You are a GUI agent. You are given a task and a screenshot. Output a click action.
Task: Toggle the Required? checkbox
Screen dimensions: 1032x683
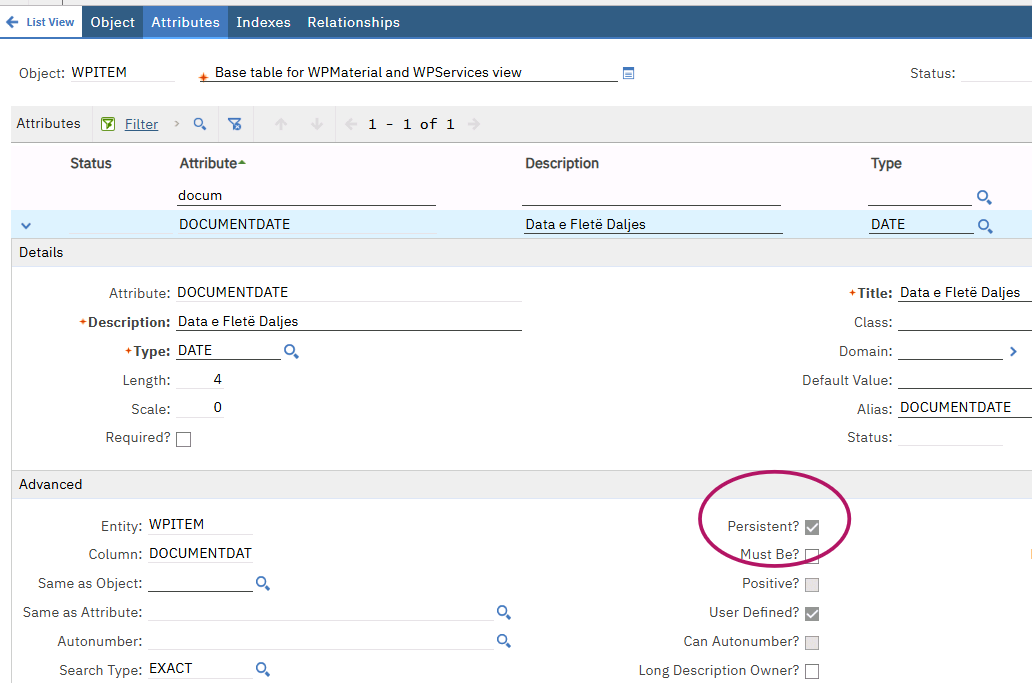coord(183,439)
